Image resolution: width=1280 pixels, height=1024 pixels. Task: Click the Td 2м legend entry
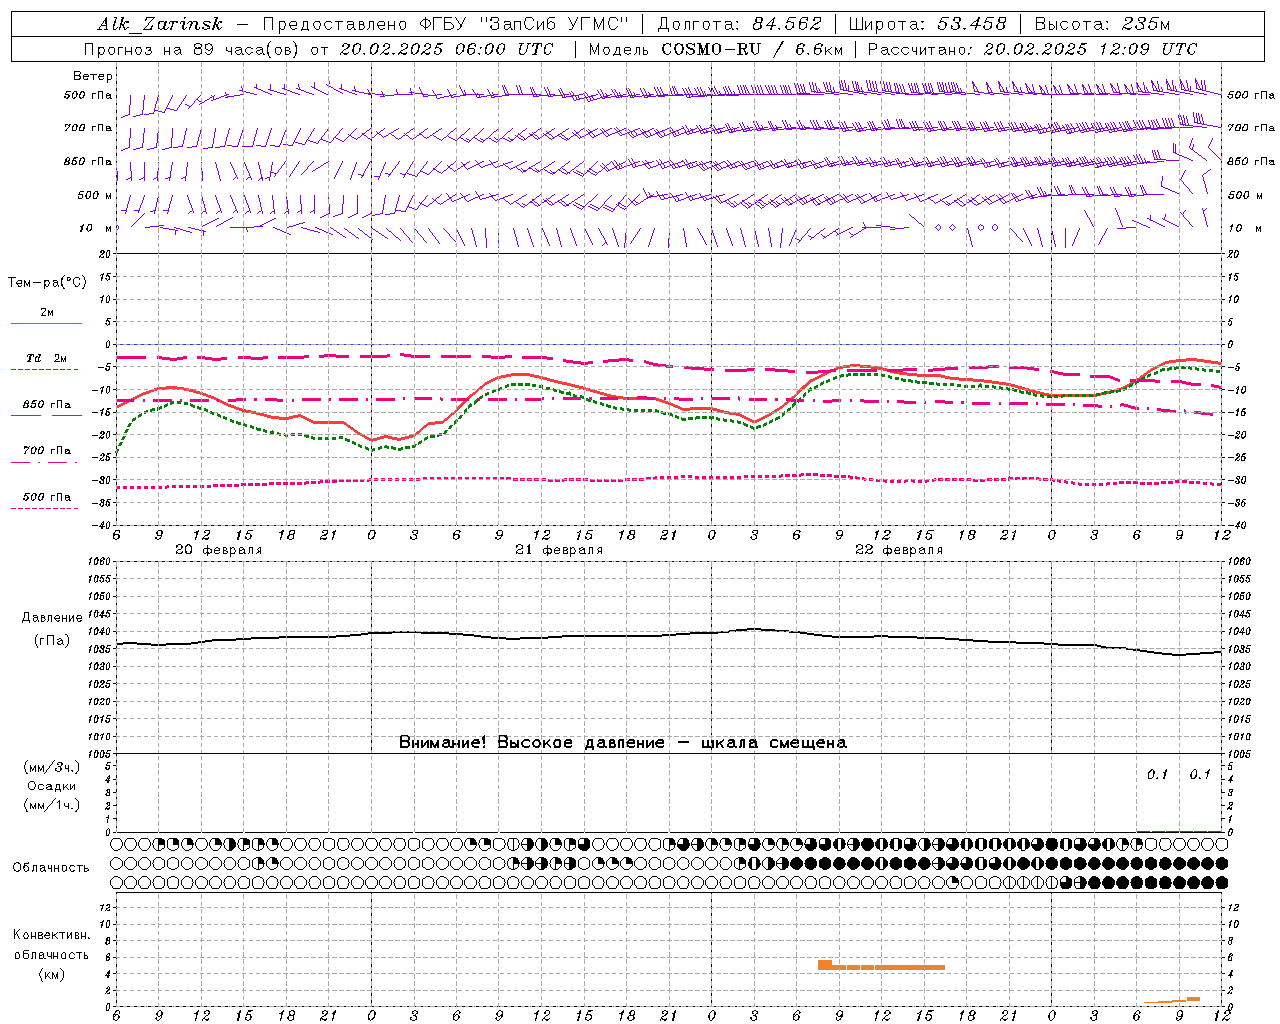[x=46, y=358]
